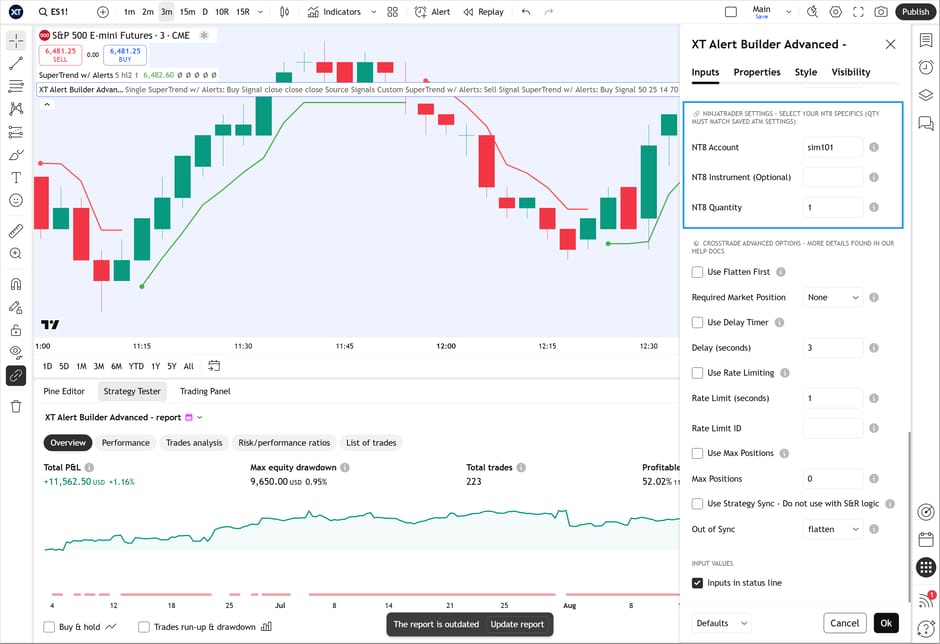Check Trades run-up & drawdown checkbox
Viewport: 940px width, 644px height.
[x=144, y=627]
